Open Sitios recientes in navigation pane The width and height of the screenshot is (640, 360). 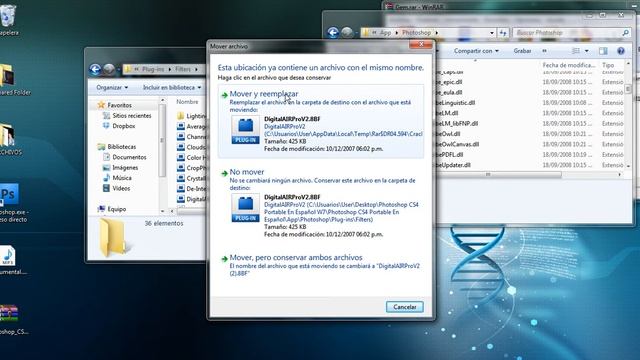click(131, 116)
